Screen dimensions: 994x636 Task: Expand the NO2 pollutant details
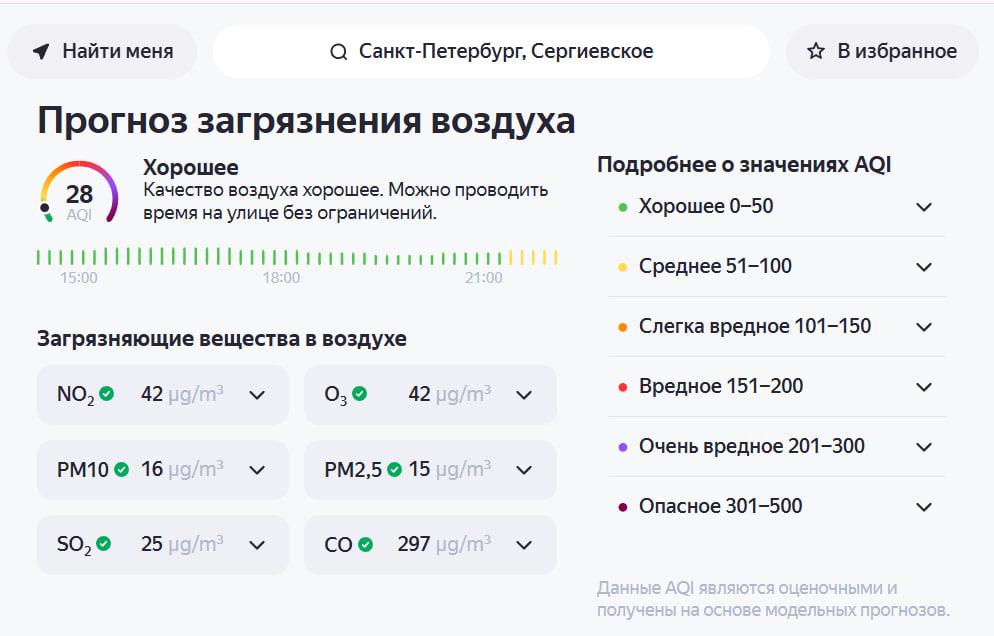(257, 394)
